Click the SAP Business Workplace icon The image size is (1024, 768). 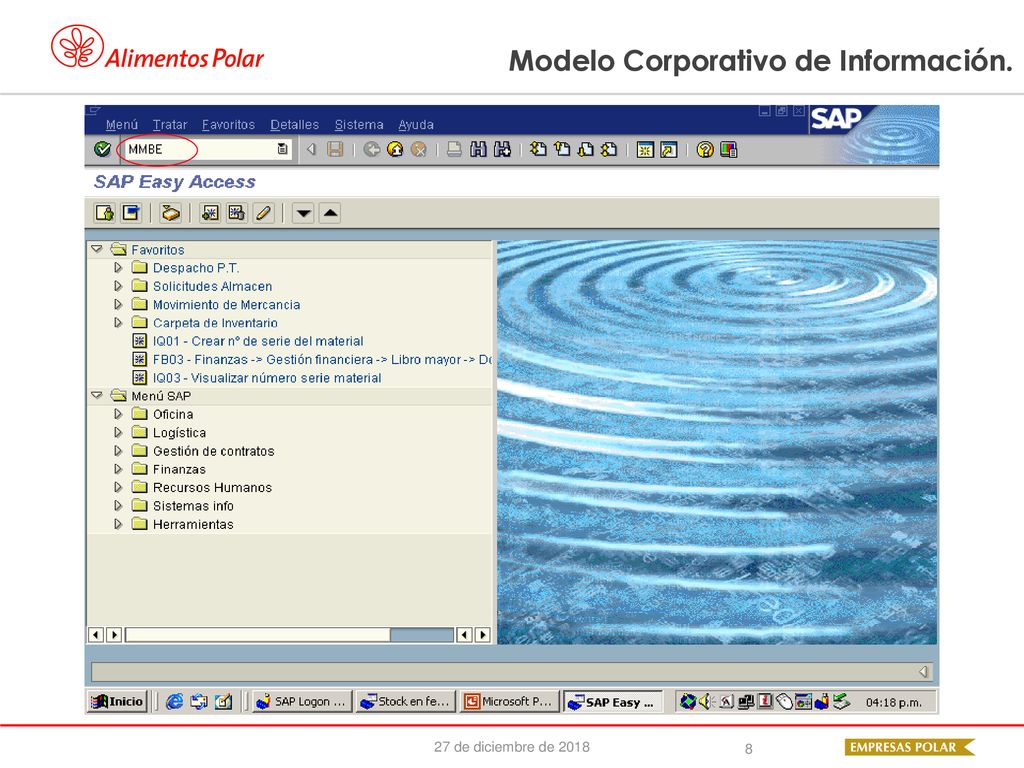[x=170, y=213]
